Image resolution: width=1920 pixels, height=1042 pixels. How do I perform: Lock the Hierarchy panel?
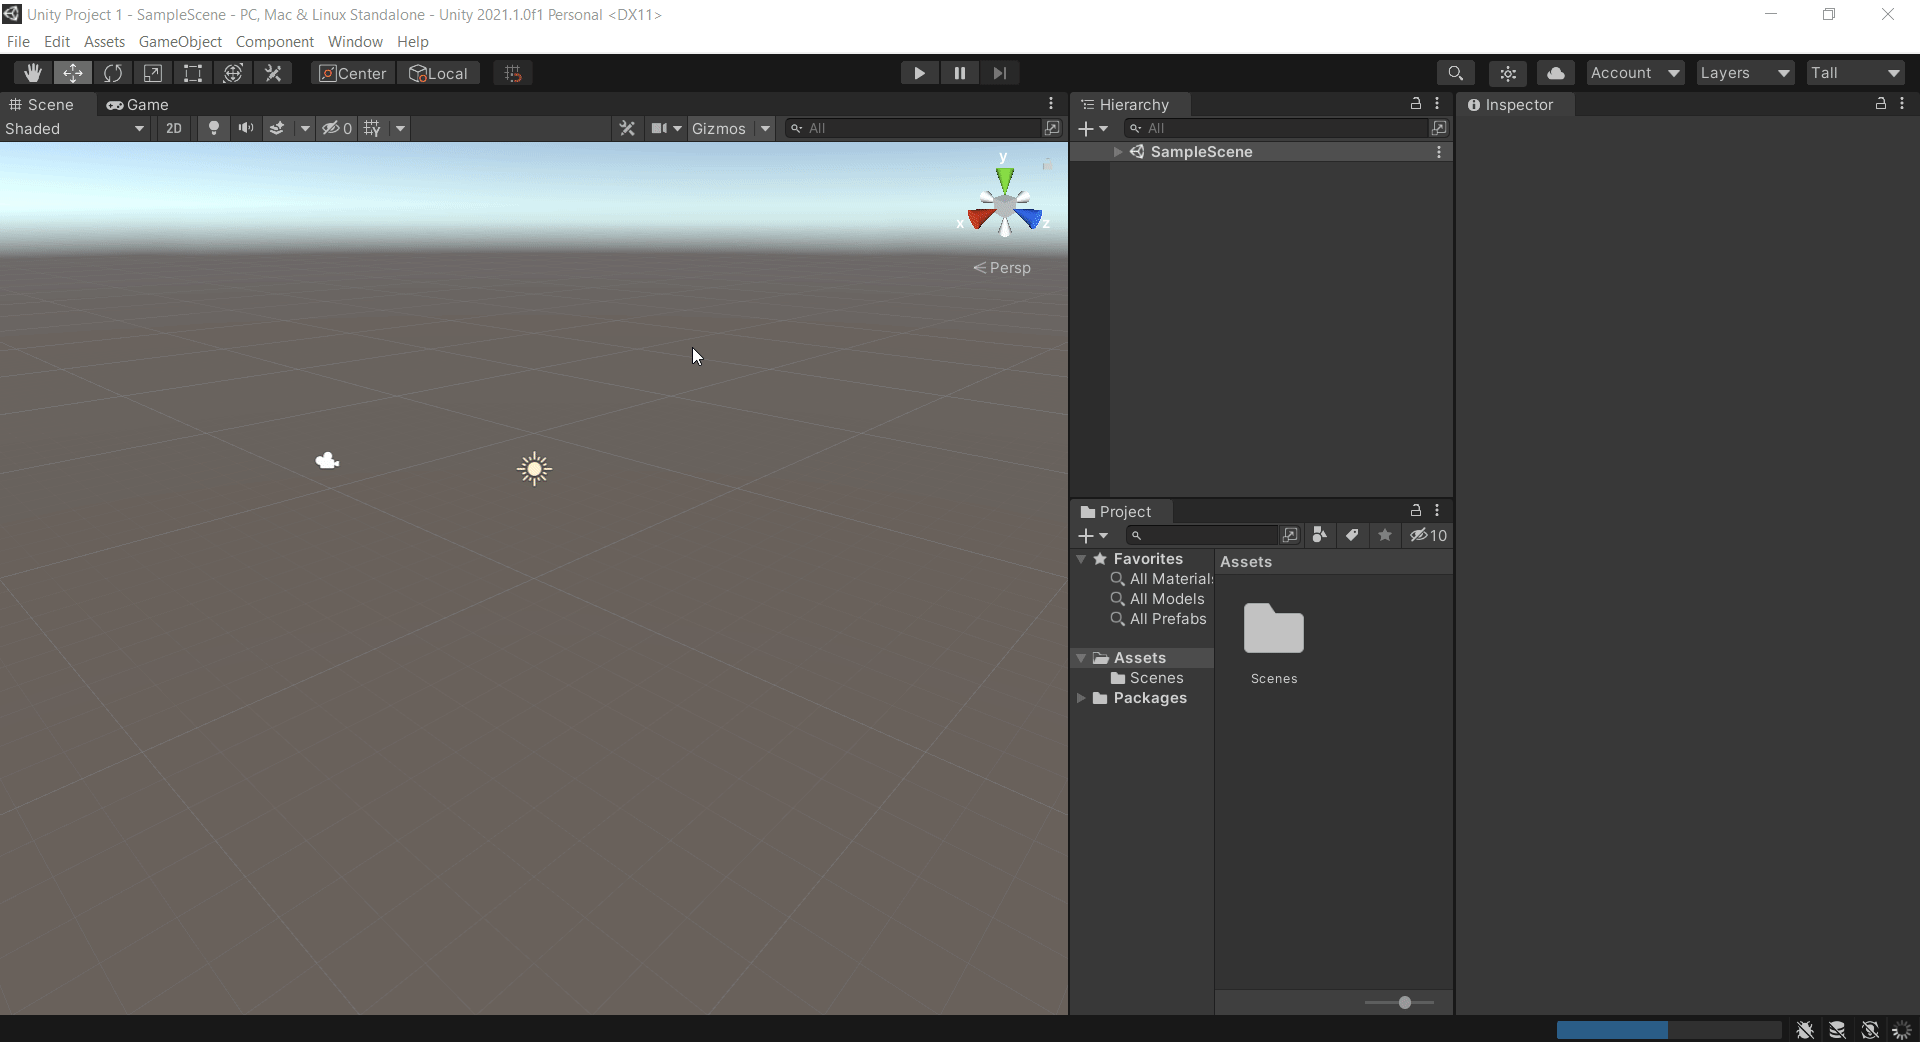click(1416, 104)
